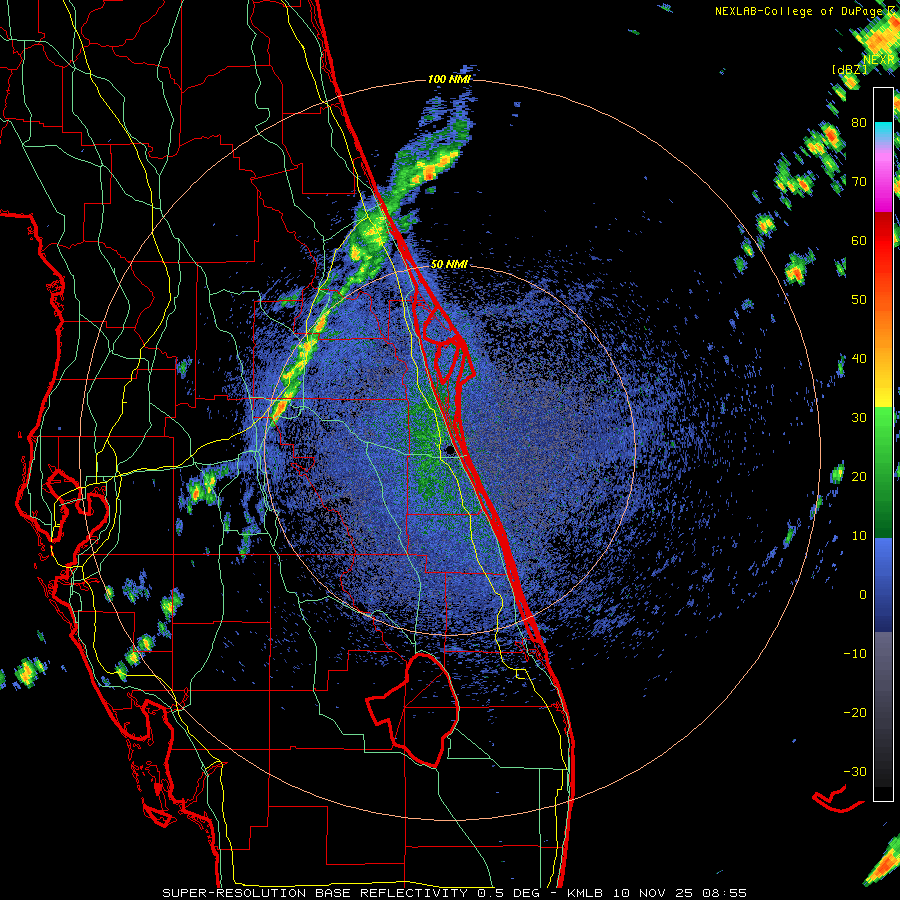The image size is (900, 900).
Task: Click the "08:55" timestamp in the caption
Action: (x=726, y=893)
